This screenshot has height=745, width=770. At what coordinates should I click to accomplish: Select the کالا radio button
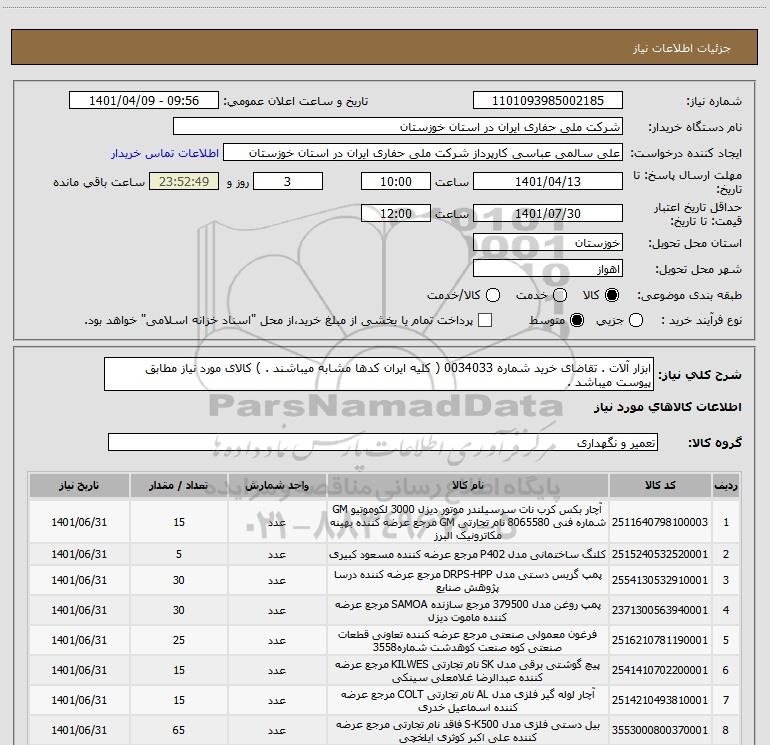612,295
